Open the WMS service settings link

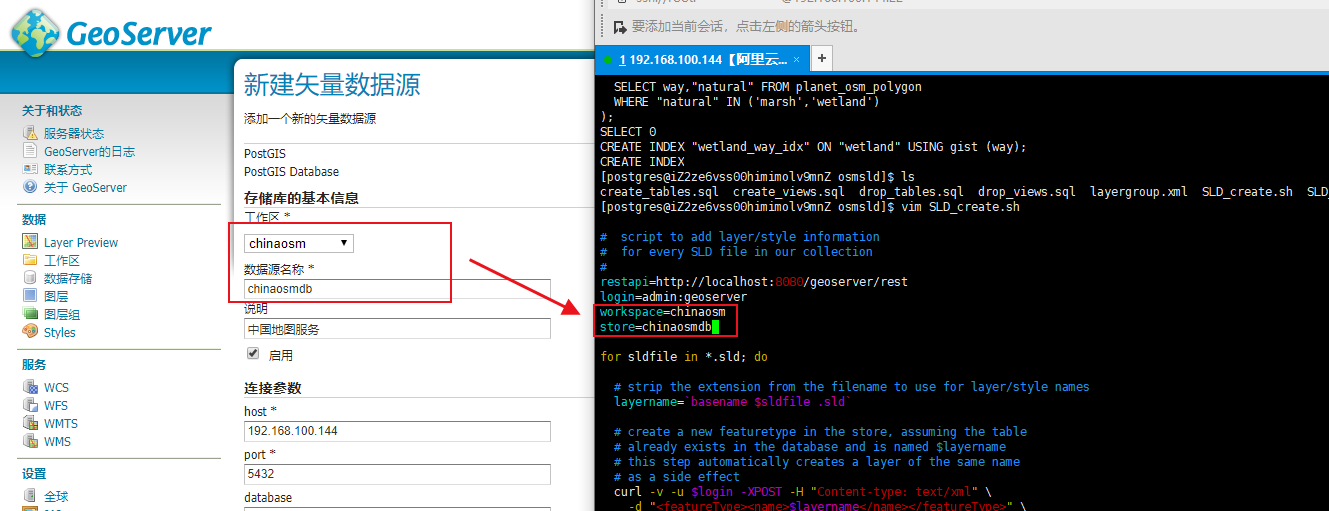coord(57,441)
